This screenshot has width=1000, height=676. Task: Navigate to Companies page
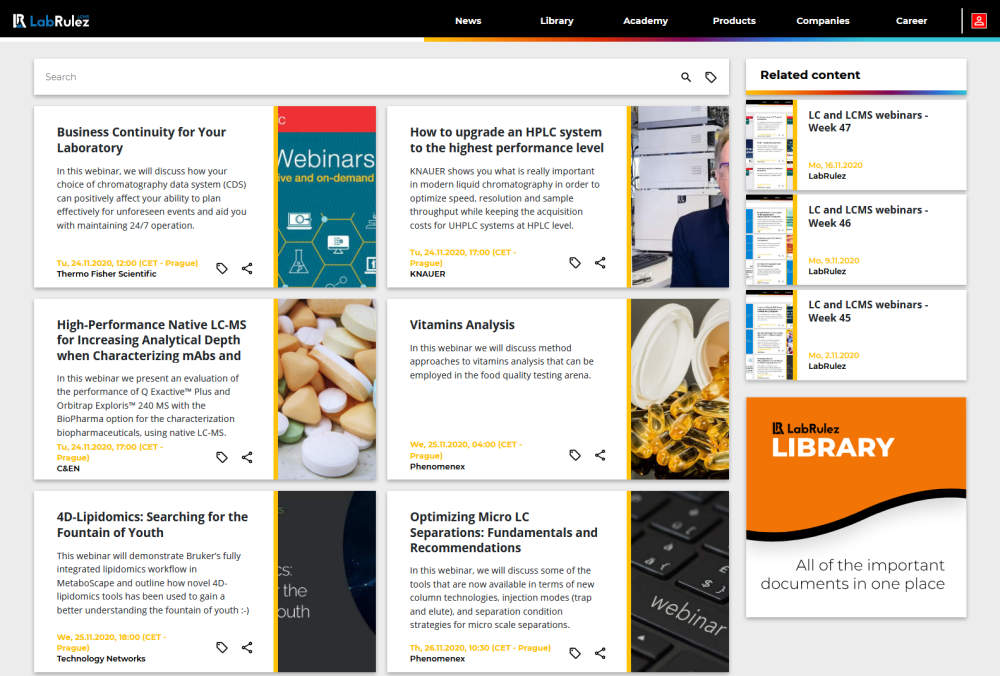coord(823,21)
